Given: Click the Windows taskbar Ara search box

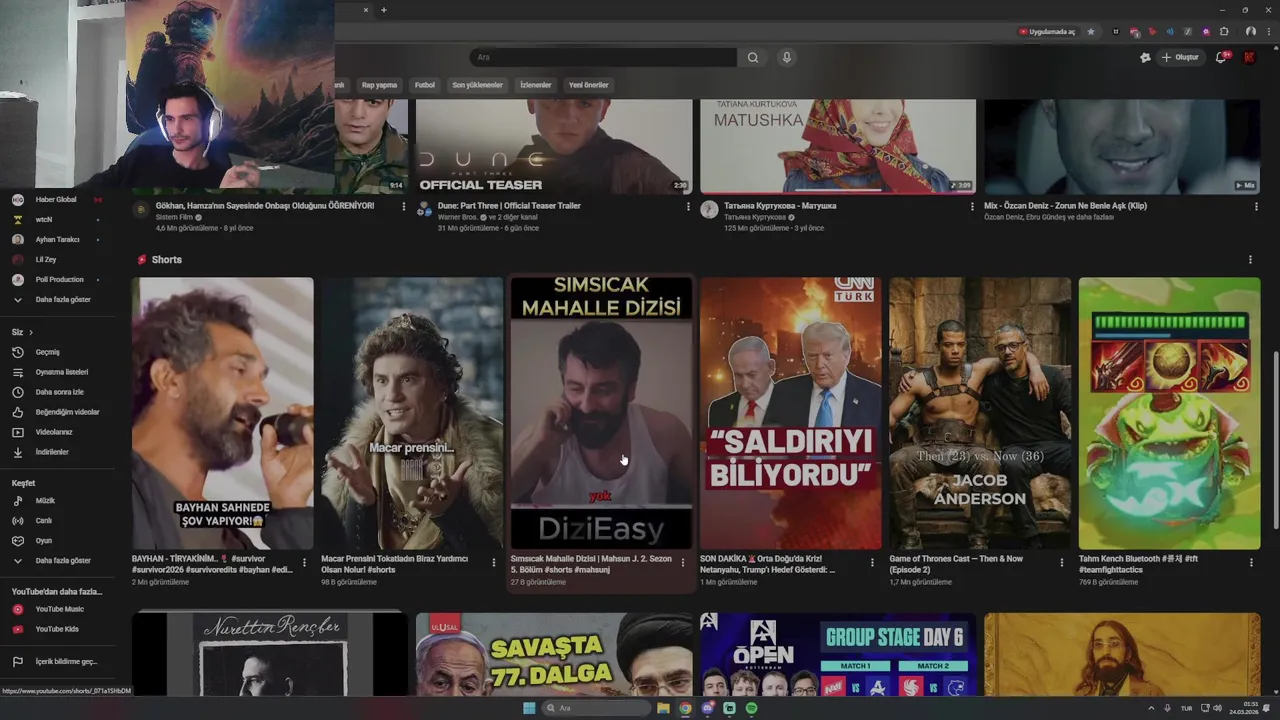Looking at the screenshot, I should click(596, 708).
